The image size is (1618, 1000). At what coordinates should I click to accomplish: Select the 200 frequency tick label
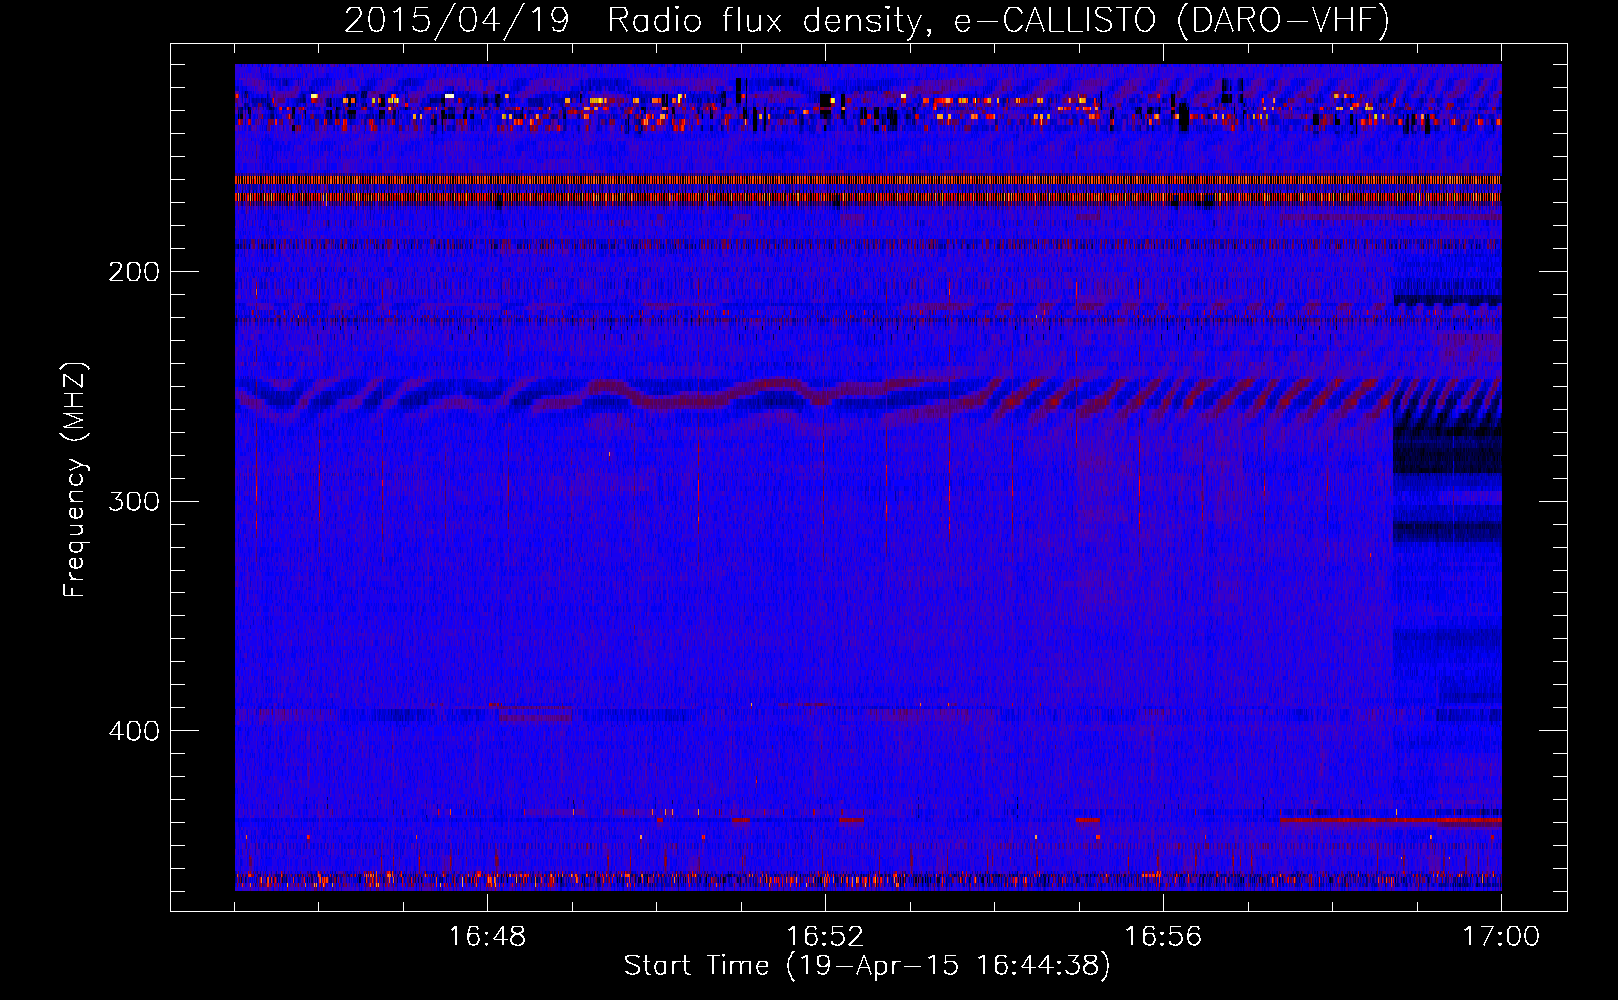(x=134, y=272)
